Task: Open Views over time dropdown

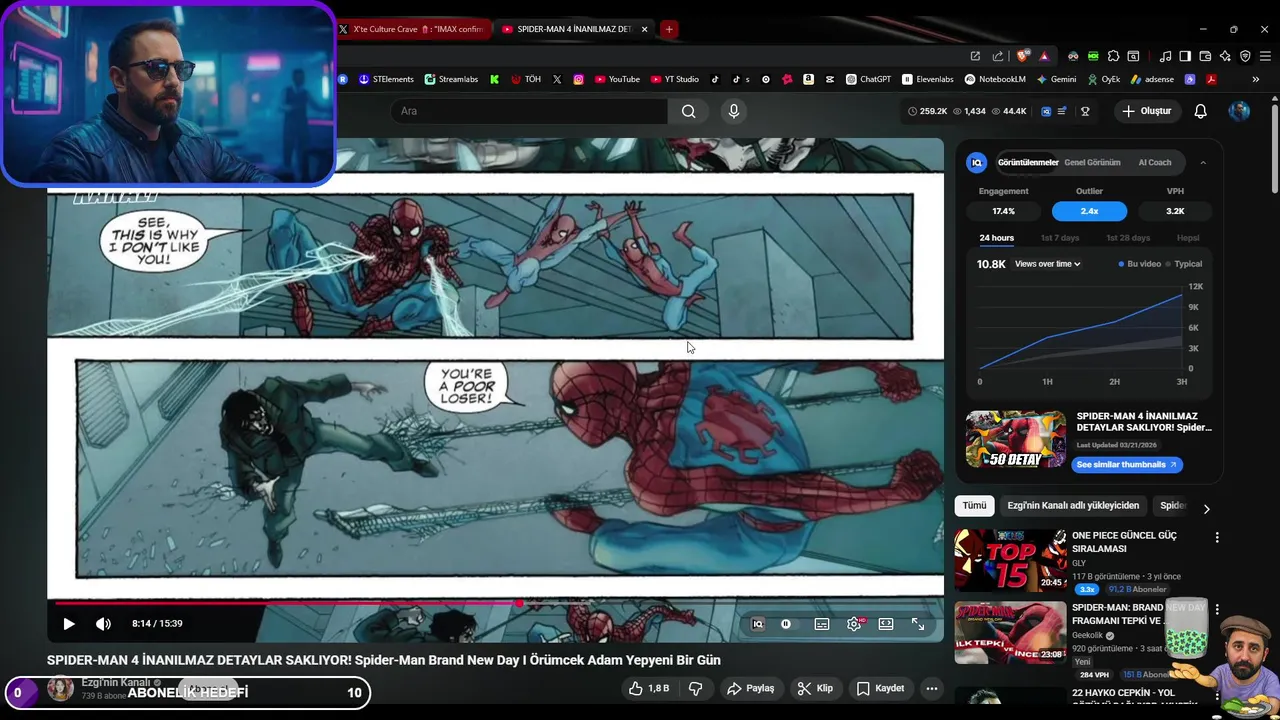Action: click(1047, 264)
